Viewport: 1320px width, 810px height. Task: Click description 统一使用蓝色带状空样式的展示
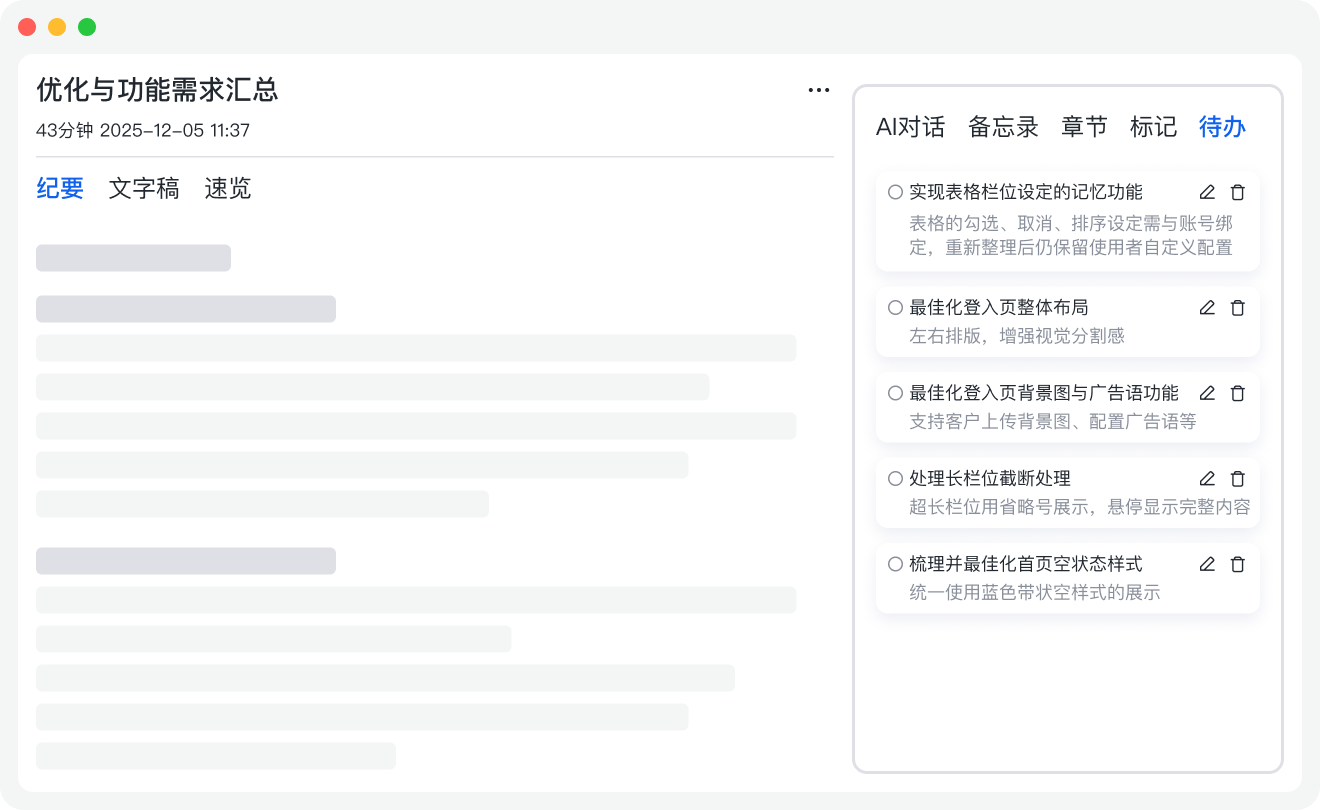coord(1035,592)
